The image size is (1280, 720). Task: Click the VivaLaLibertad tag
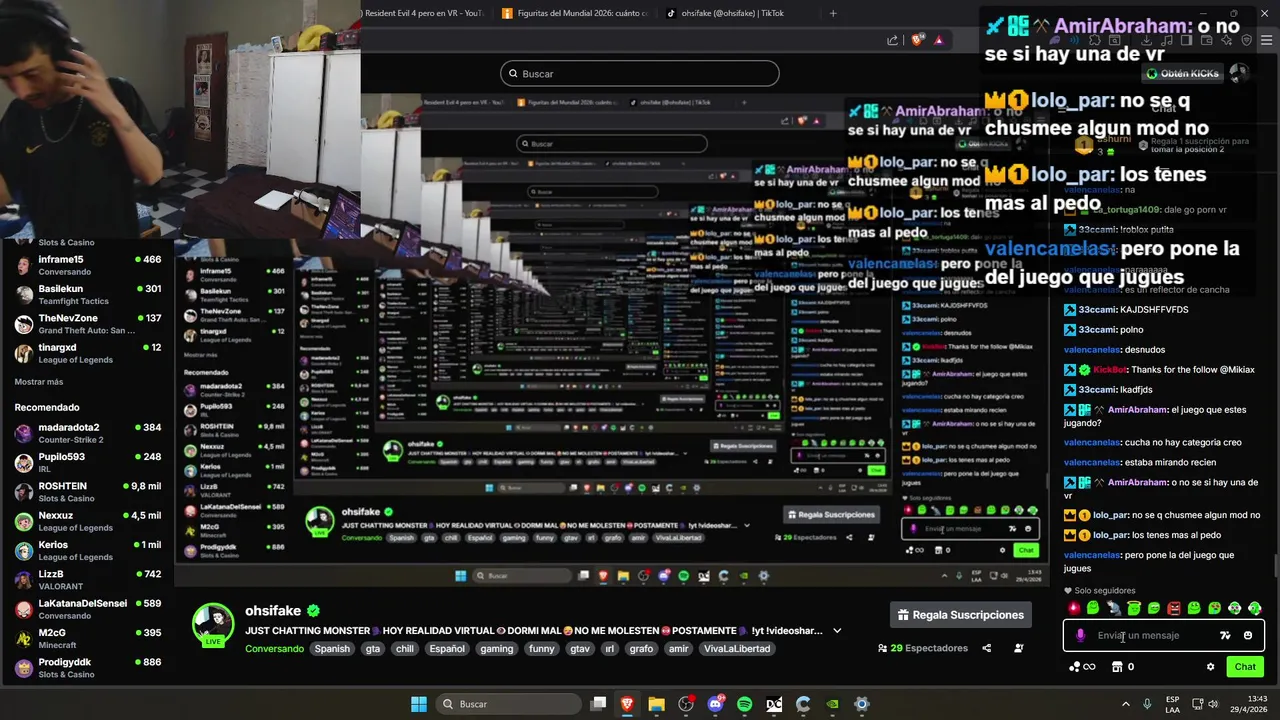pyautogui.click(x=737, y=649)
